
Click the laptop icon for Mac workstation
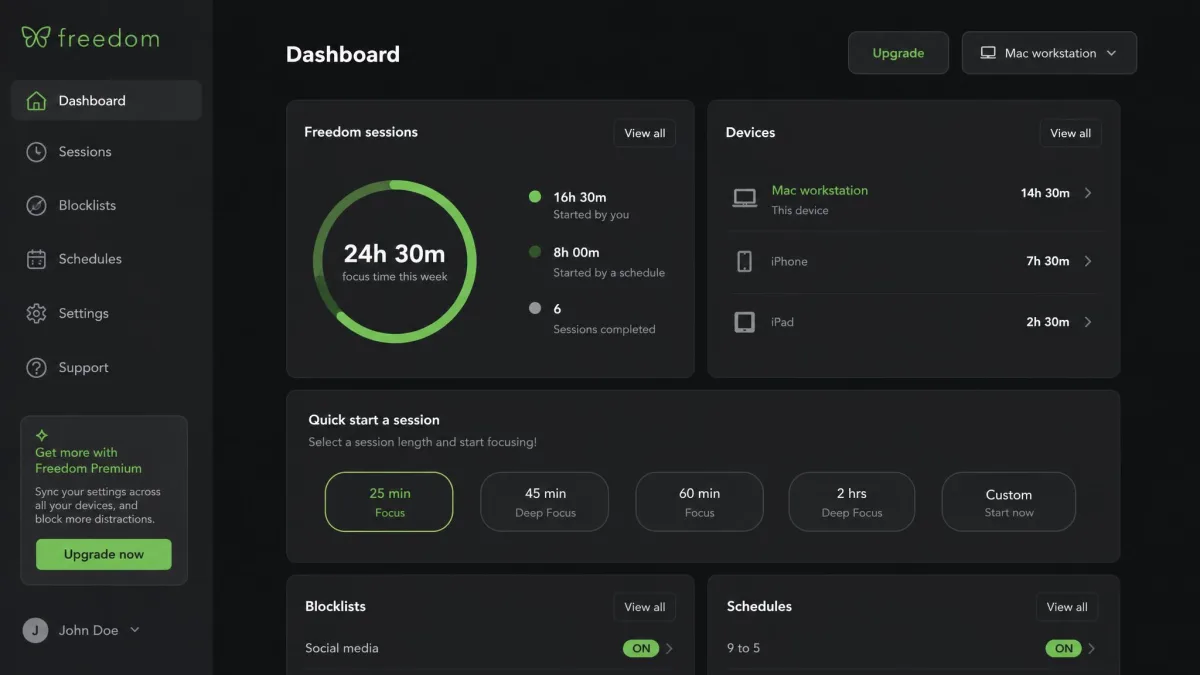(745, 199)
